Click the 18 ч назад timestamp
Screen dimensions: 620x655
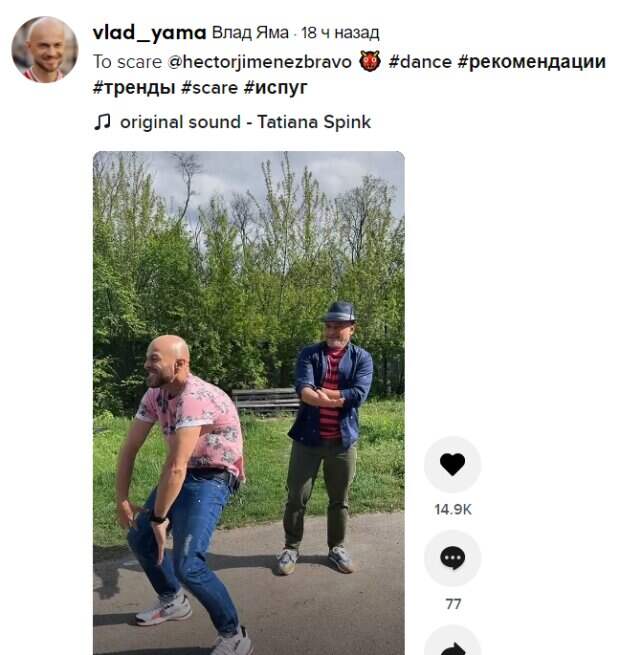coord(340,33)
